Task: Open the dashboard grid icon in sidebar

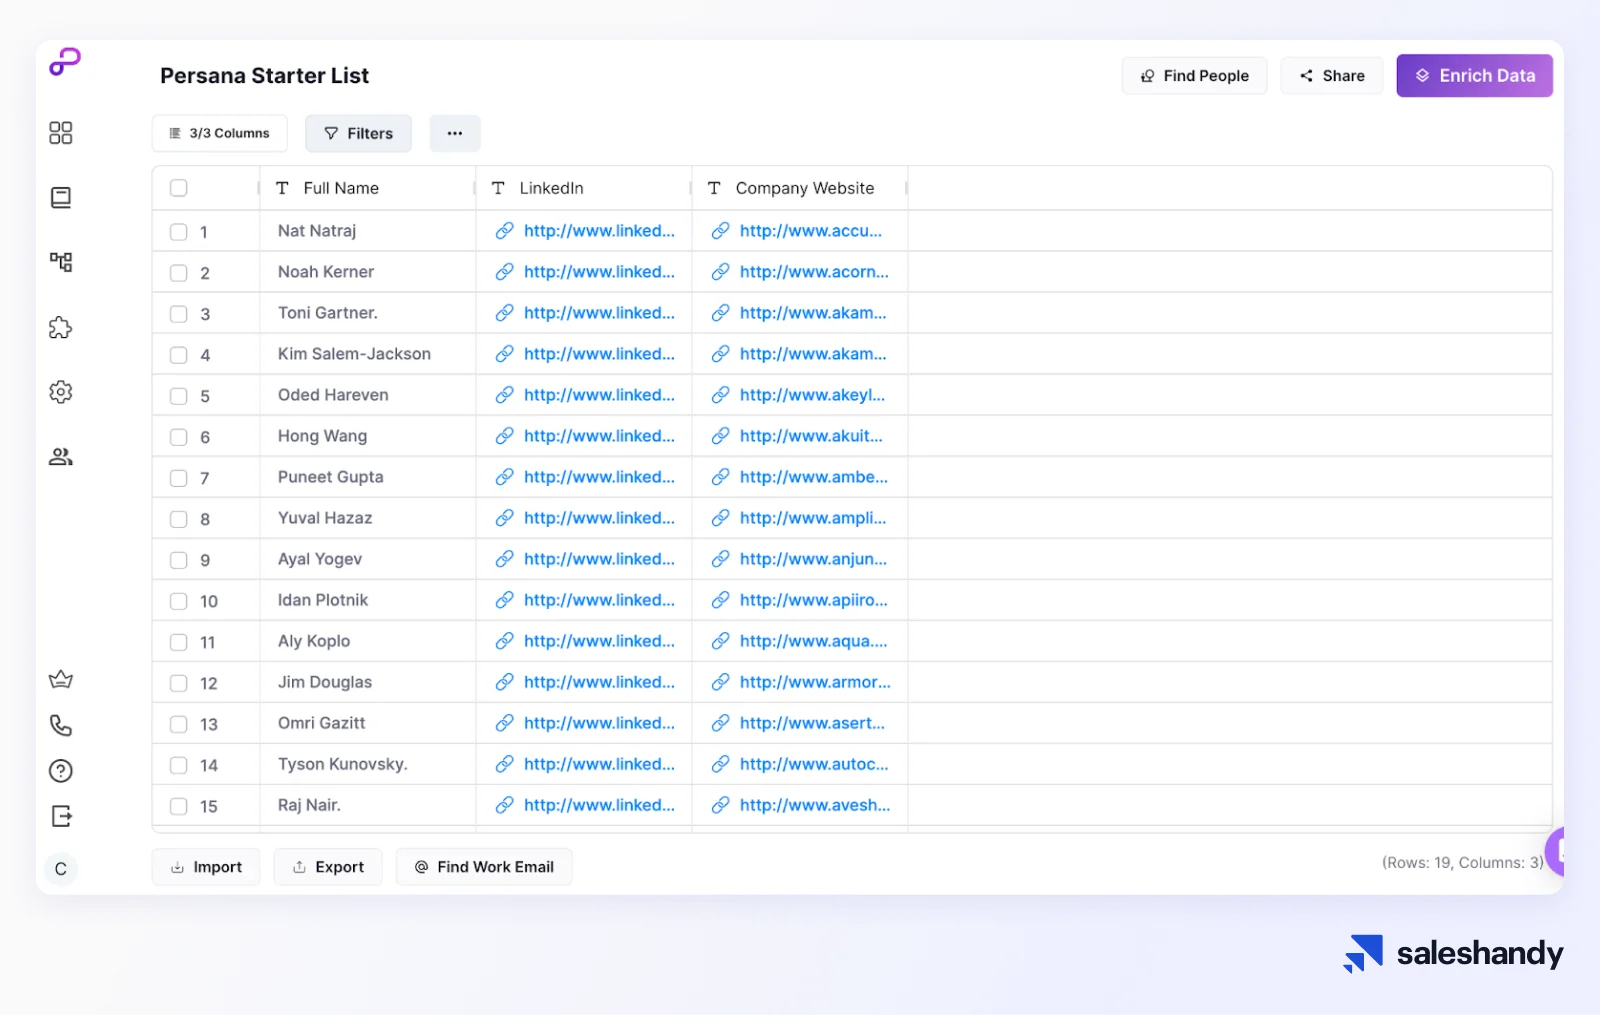Action: pyautogui.click(x=60, y=132)
